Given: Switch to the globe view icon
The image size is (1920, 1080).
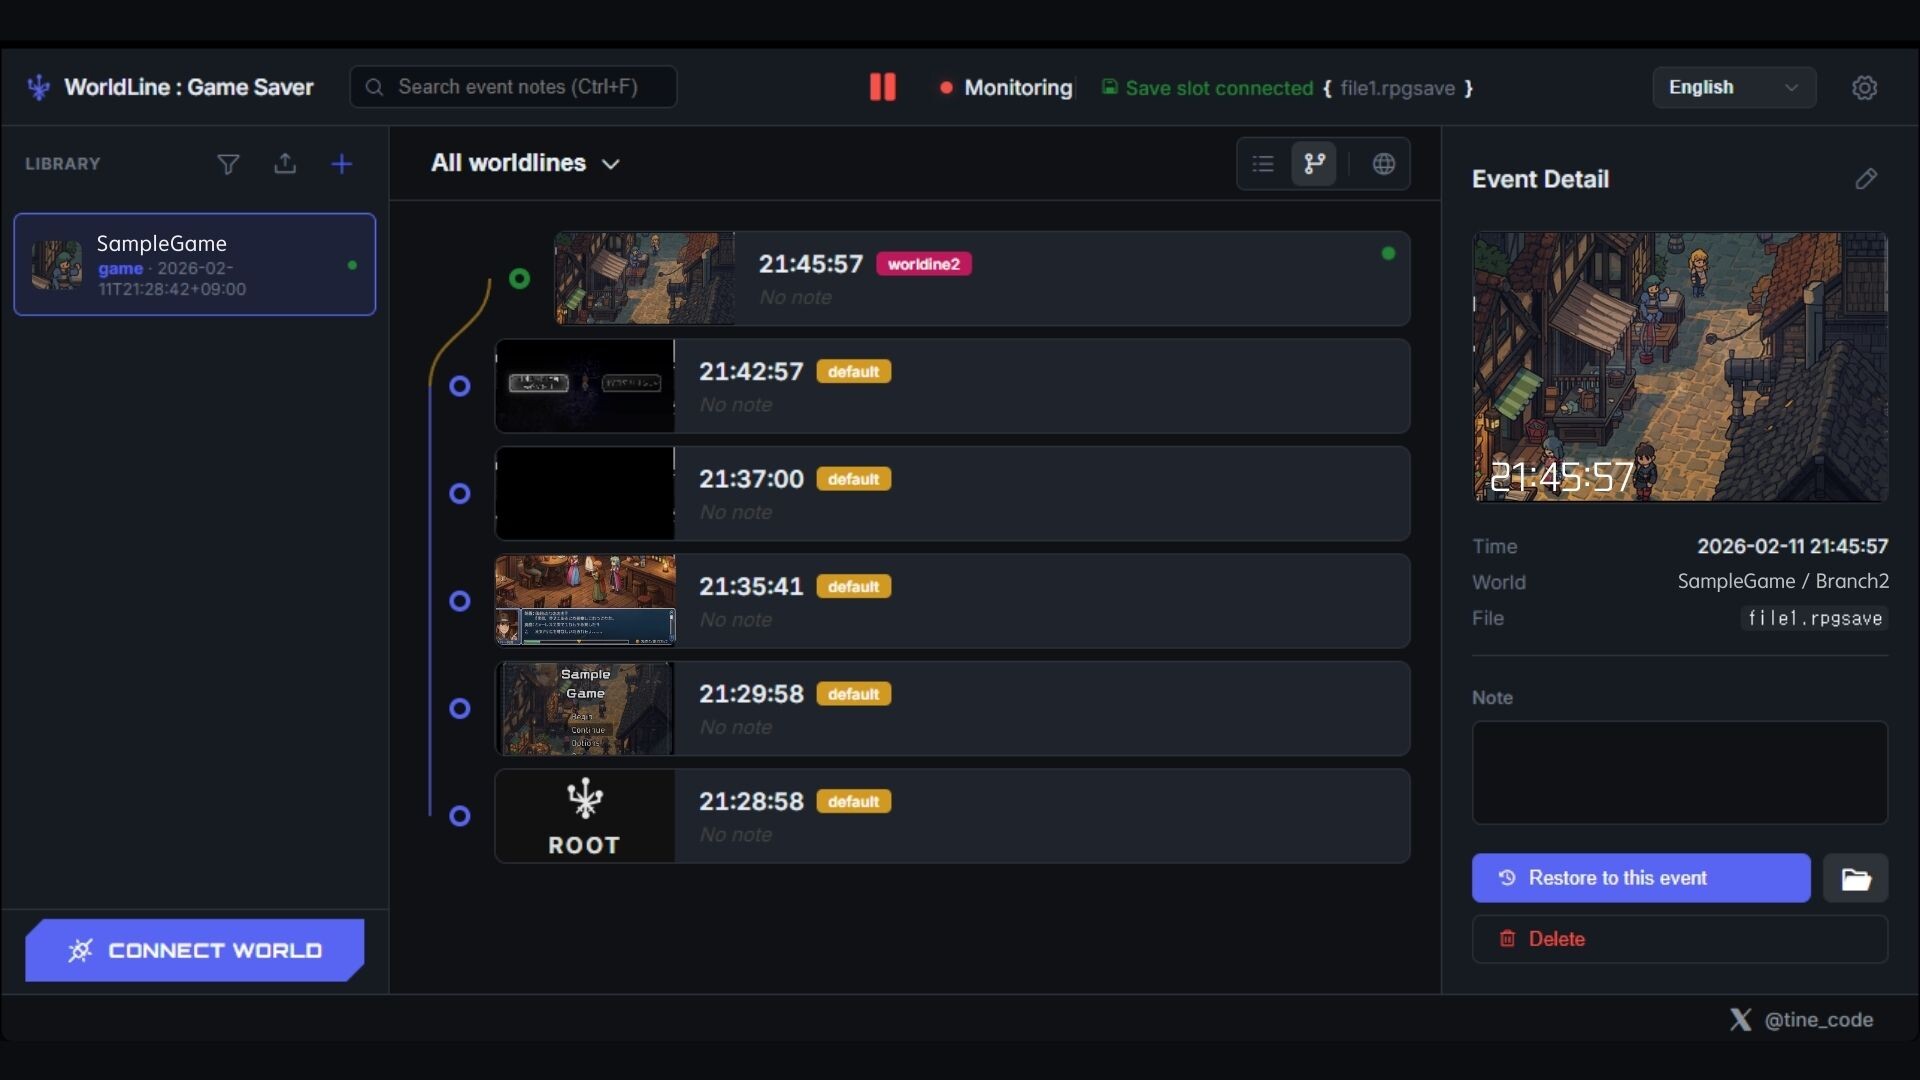Looking at the screenshot, I should tap(1383, 164).
